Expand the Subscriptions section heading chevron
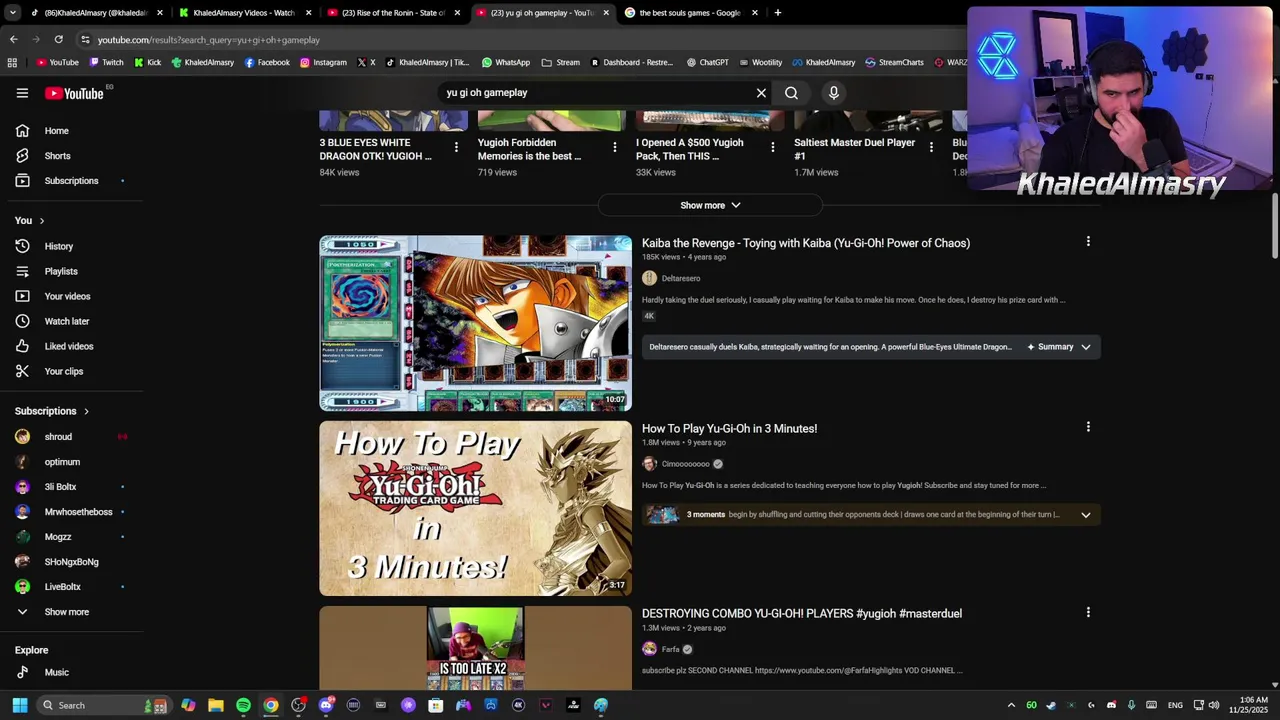Screen dimensions: 1280x720 click(x=86, y=411)
